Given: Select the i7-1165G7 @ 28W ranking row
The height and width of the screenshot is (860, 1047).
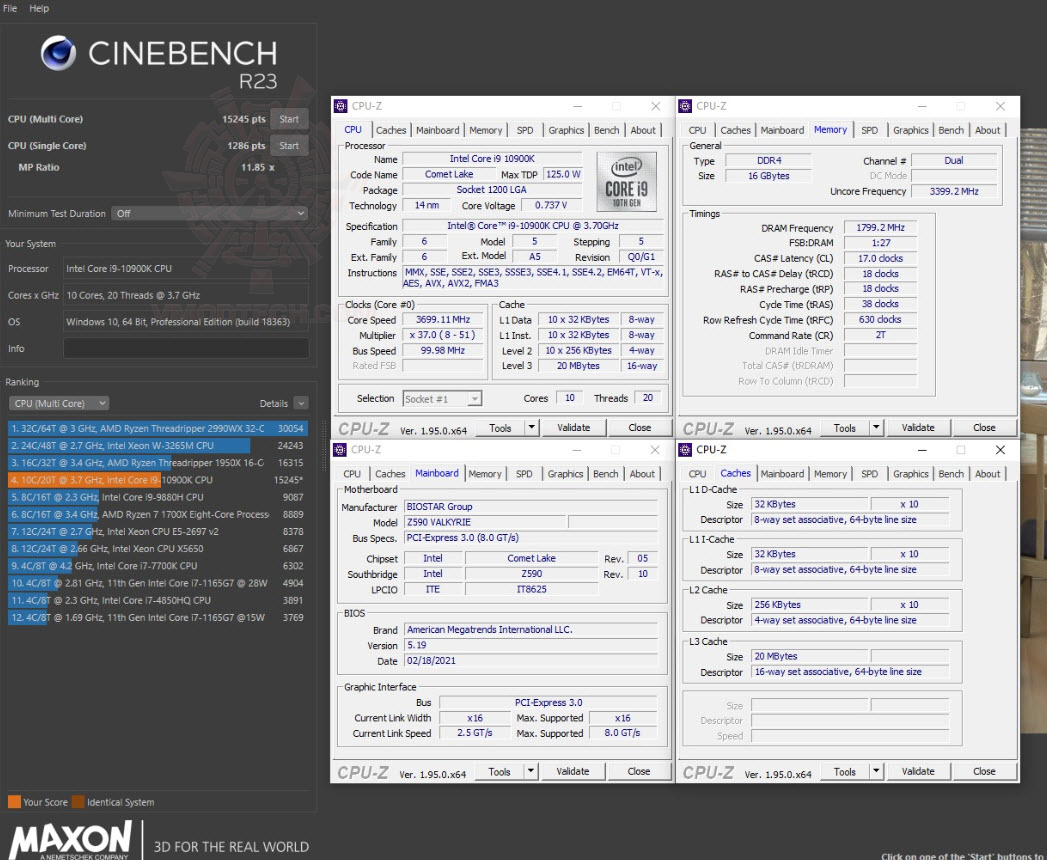Looking at the screenshot, I should click(x=158, y=583).
